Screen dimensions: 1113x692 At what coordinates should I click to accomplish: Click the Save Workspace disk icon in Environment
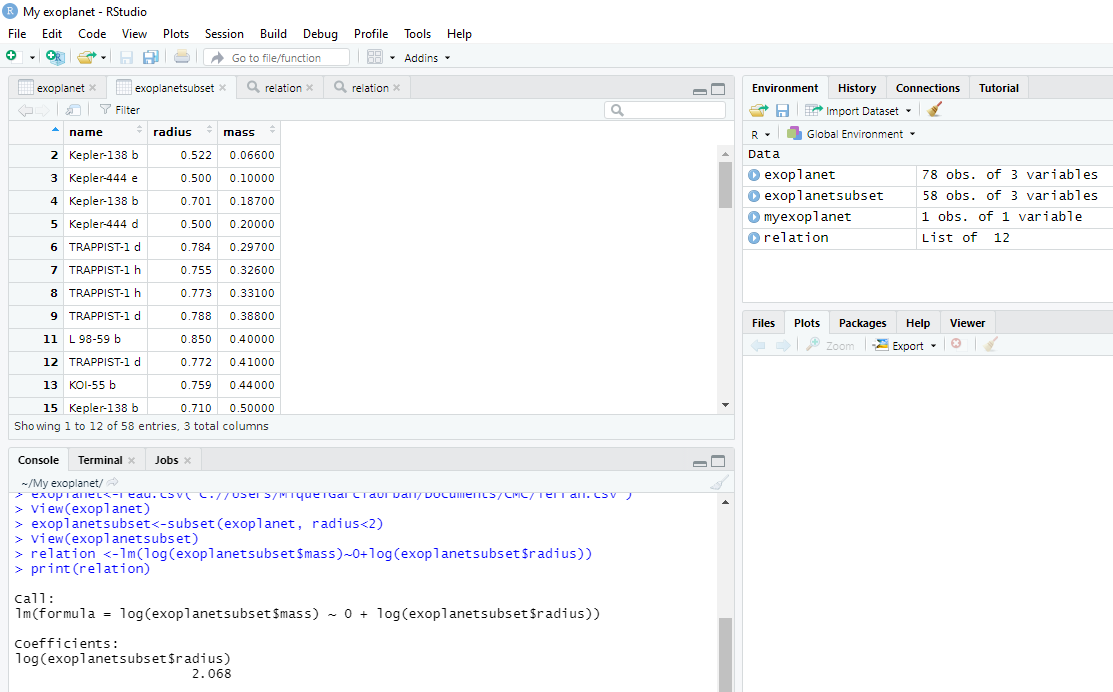(x=782, y=110)
